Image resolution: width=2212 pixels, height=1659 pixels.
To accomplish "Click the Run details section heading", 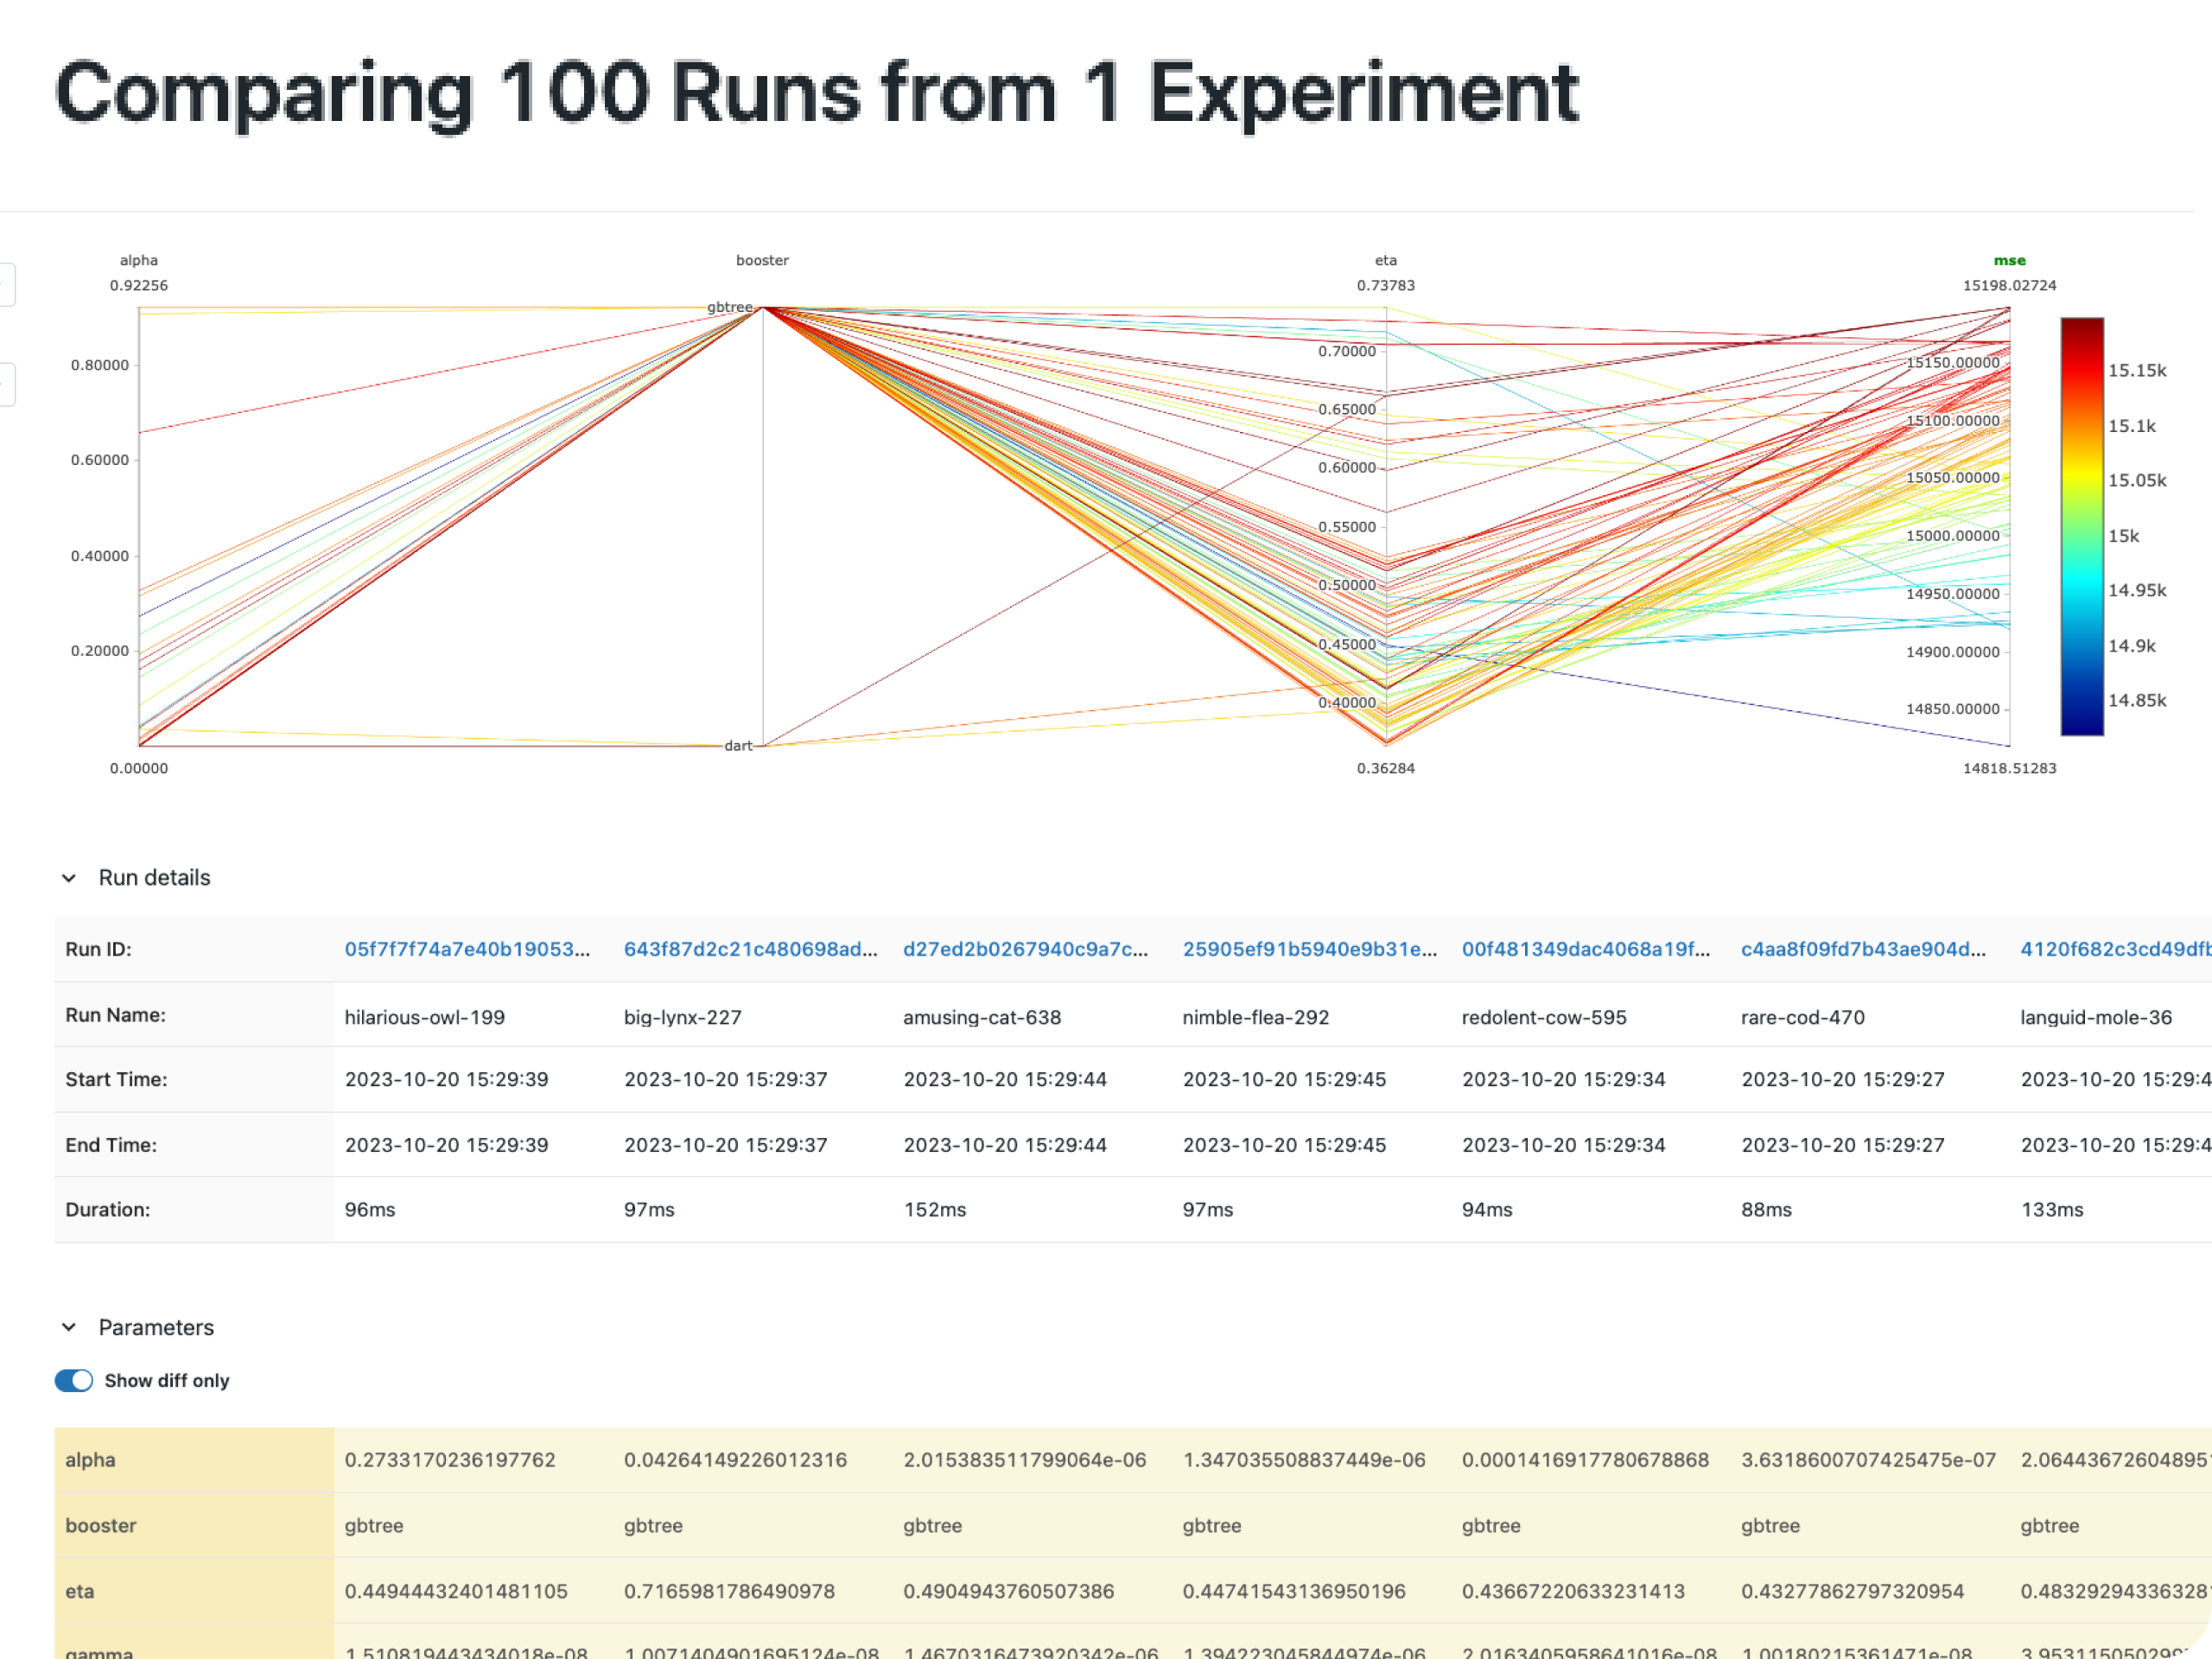I will tap(154, 878).
